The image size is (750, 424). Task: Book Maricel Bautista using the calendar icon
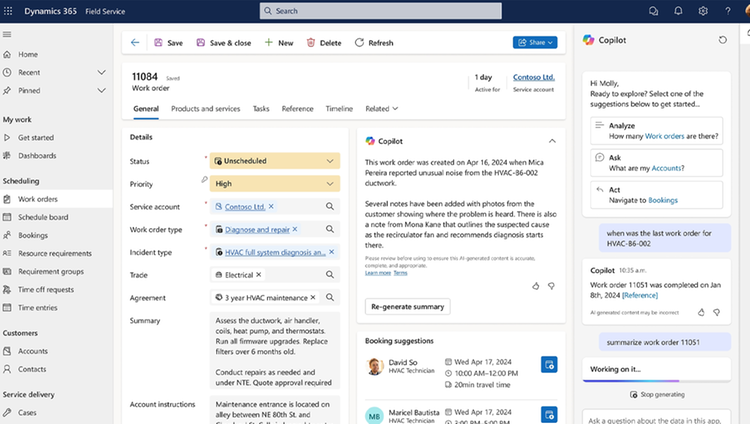549,414
